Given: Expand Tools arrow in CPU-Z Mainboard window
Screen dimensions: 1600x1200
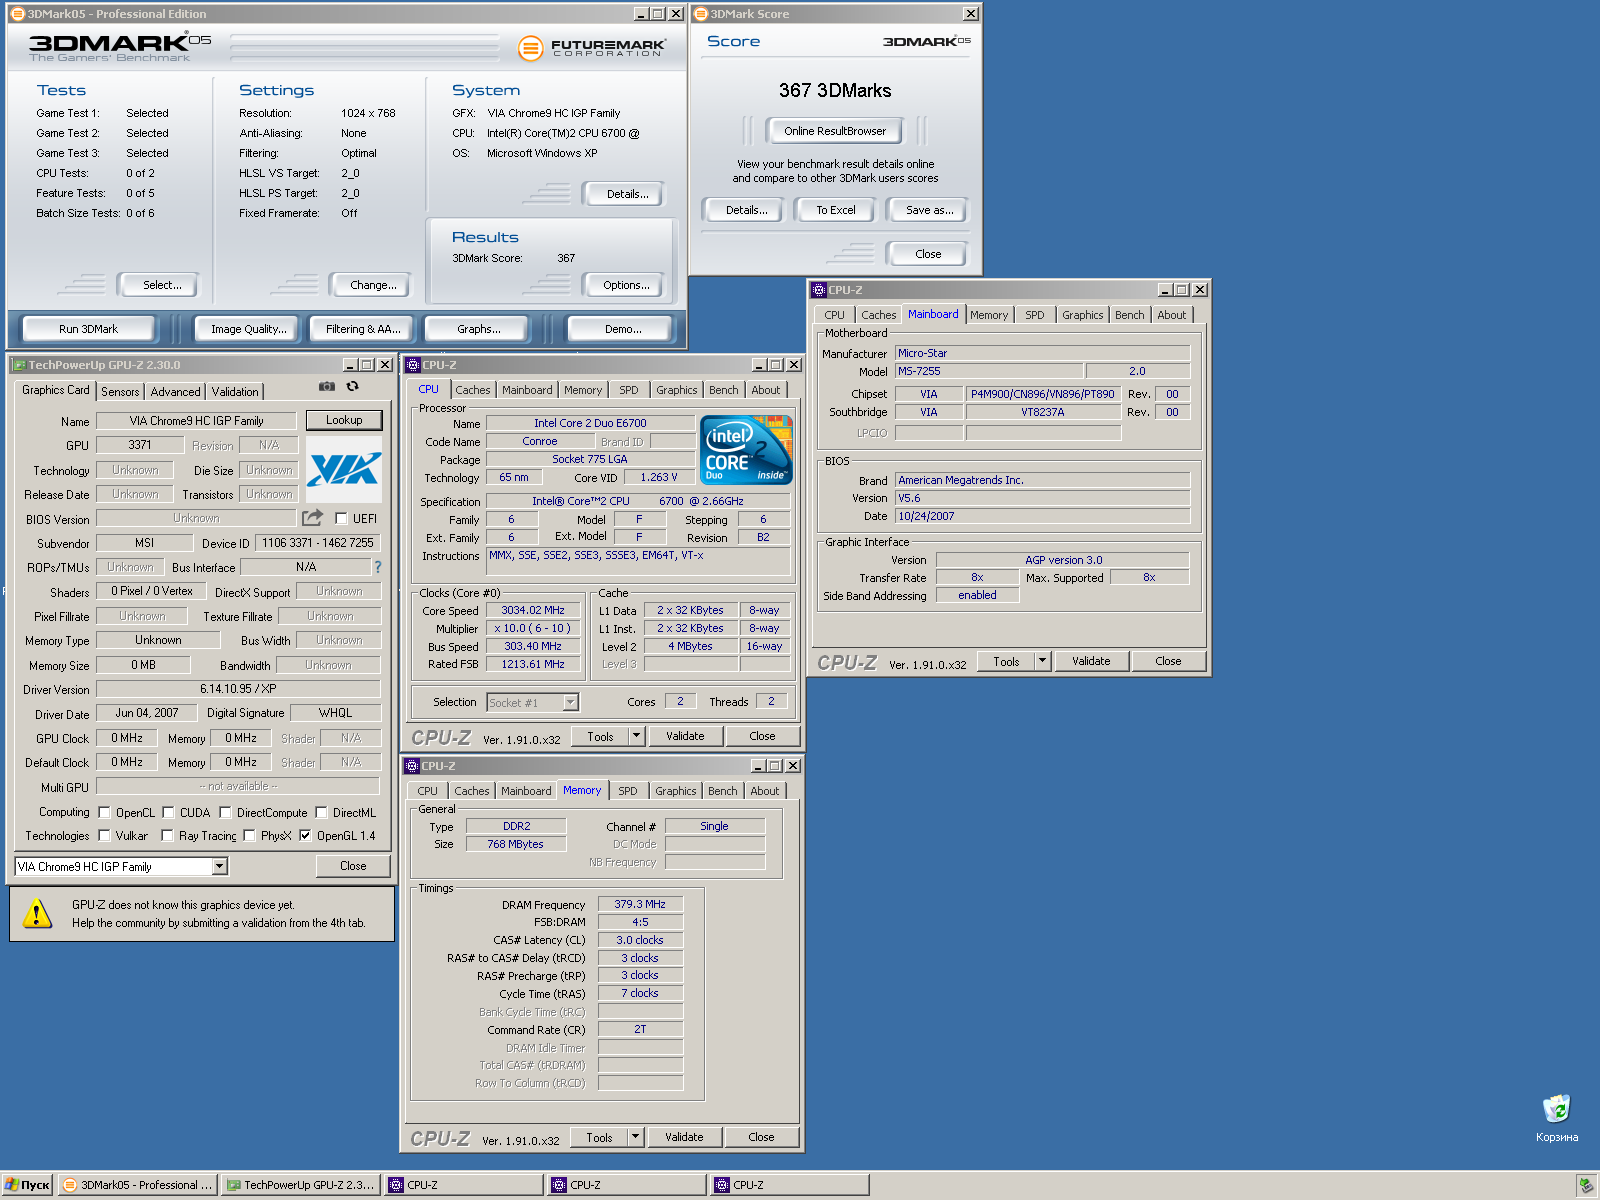Looking at the screenshot, I should tap(1042, 661).
